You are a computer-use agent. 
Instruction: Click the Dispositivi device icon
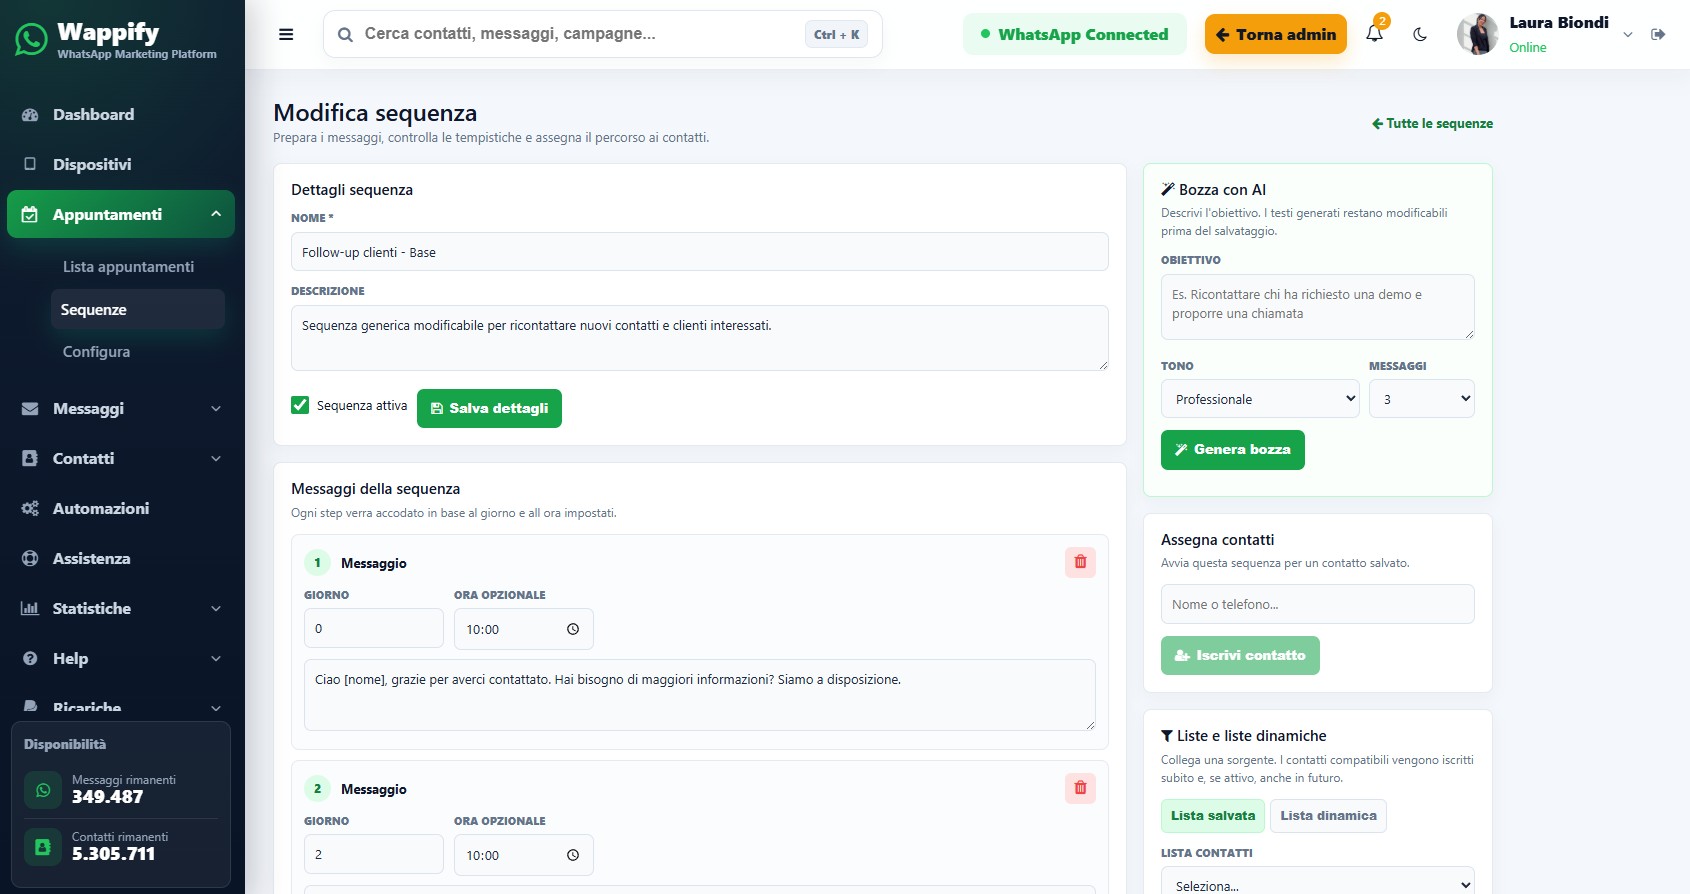click(30, 164)
